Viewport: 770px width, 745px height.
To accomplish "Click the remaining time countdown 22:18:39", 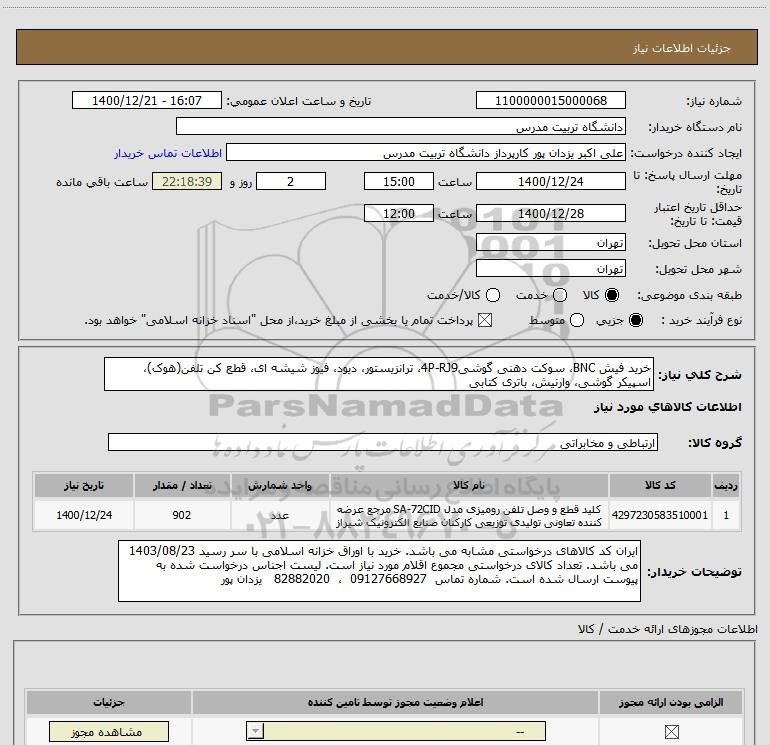I will point(187,181).
